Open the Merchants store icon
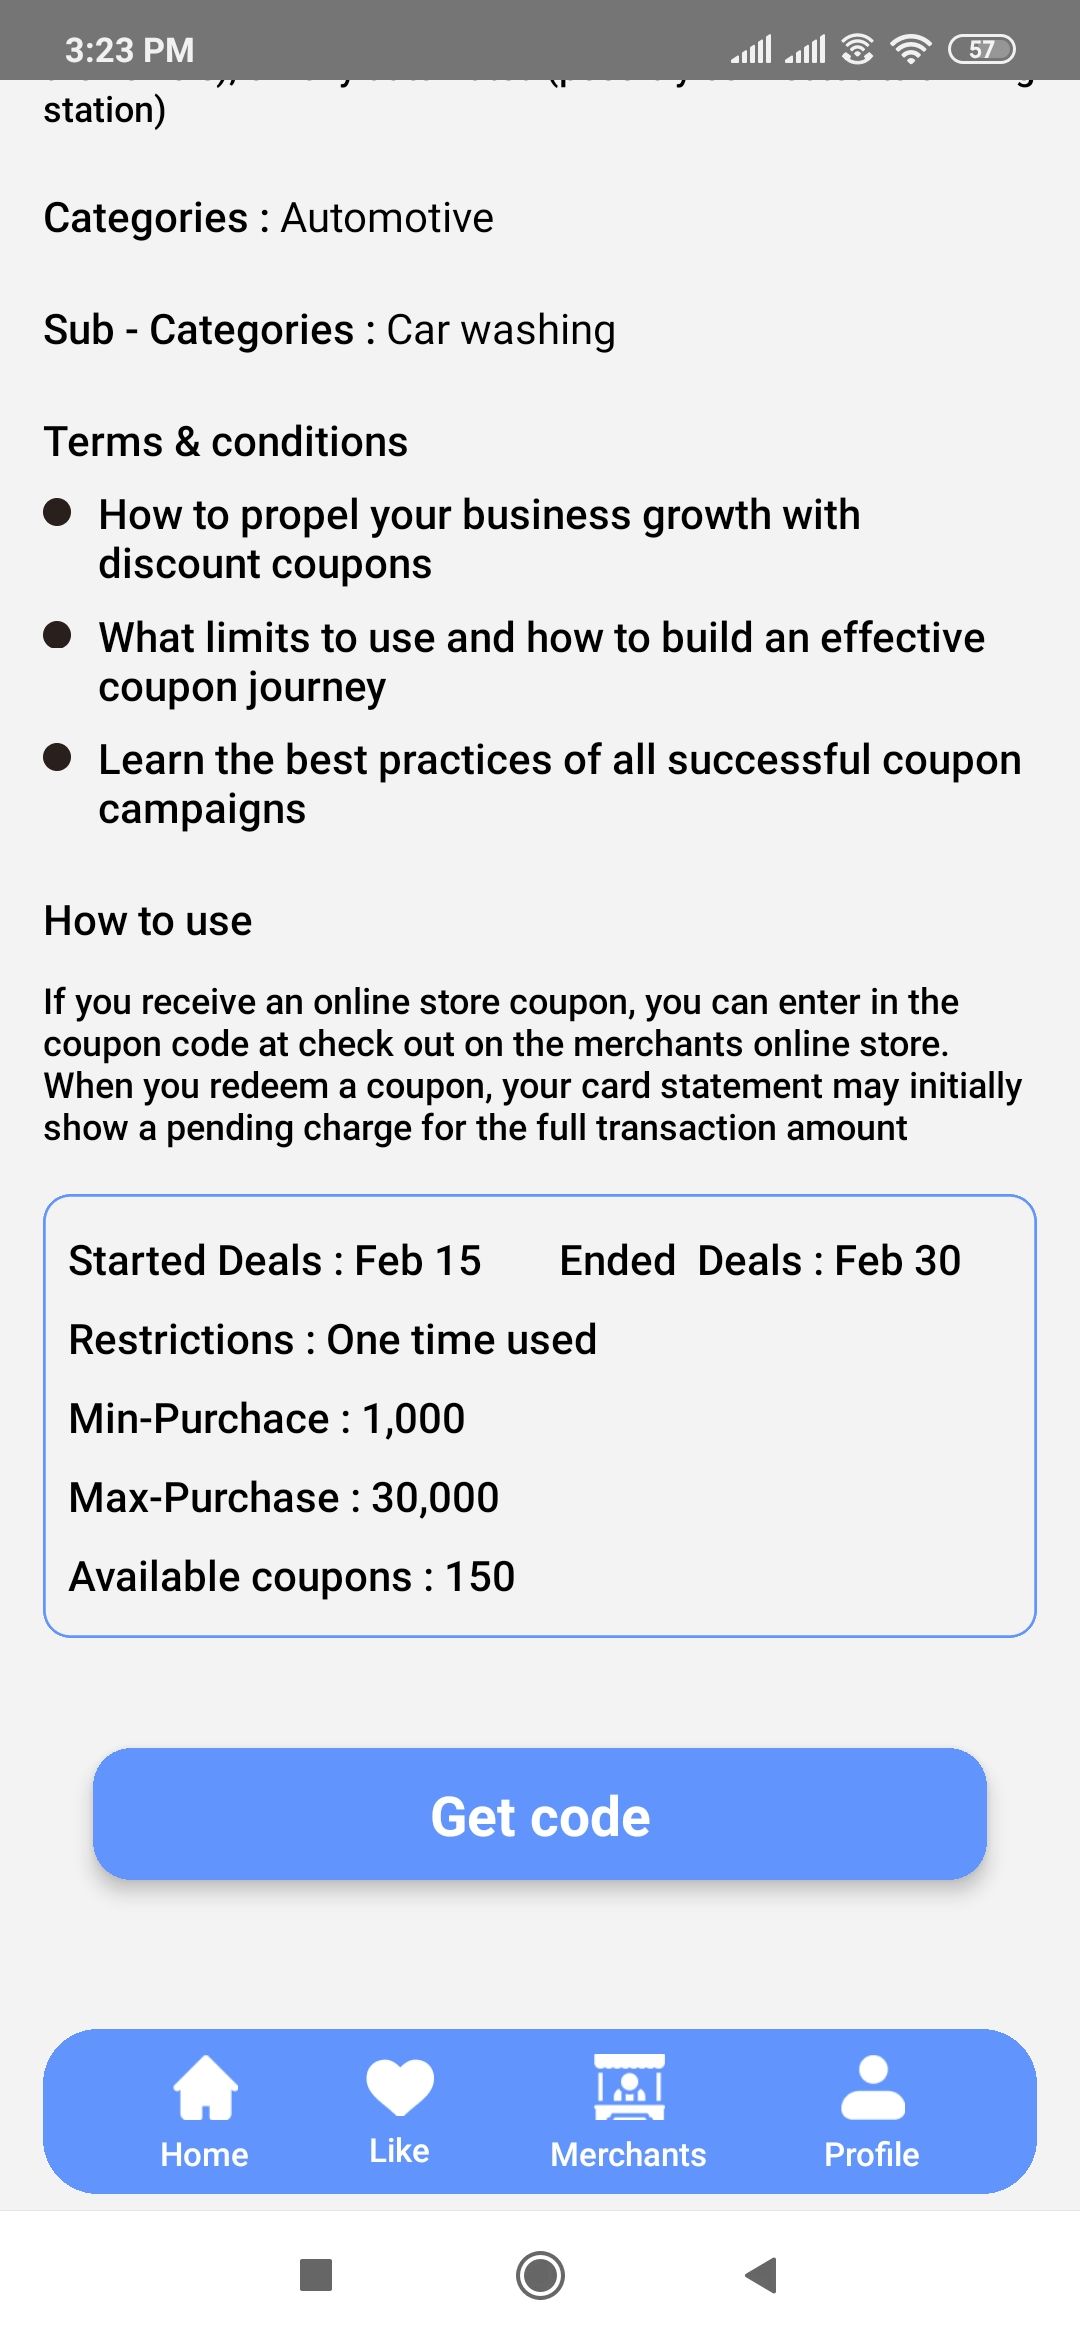The width and height of the screenshot is (1080, 2340). pyautogui.click(x=629, y=2087)
